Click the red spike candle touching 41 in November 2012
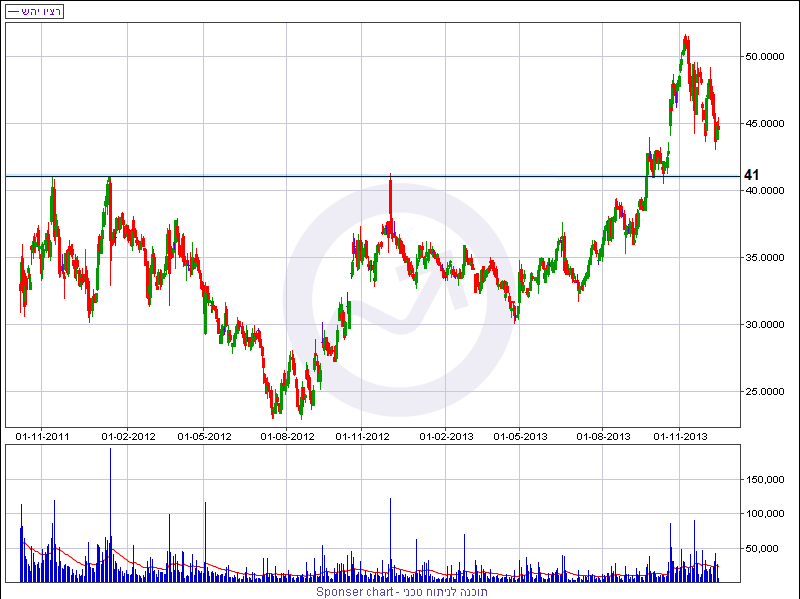 390,204
